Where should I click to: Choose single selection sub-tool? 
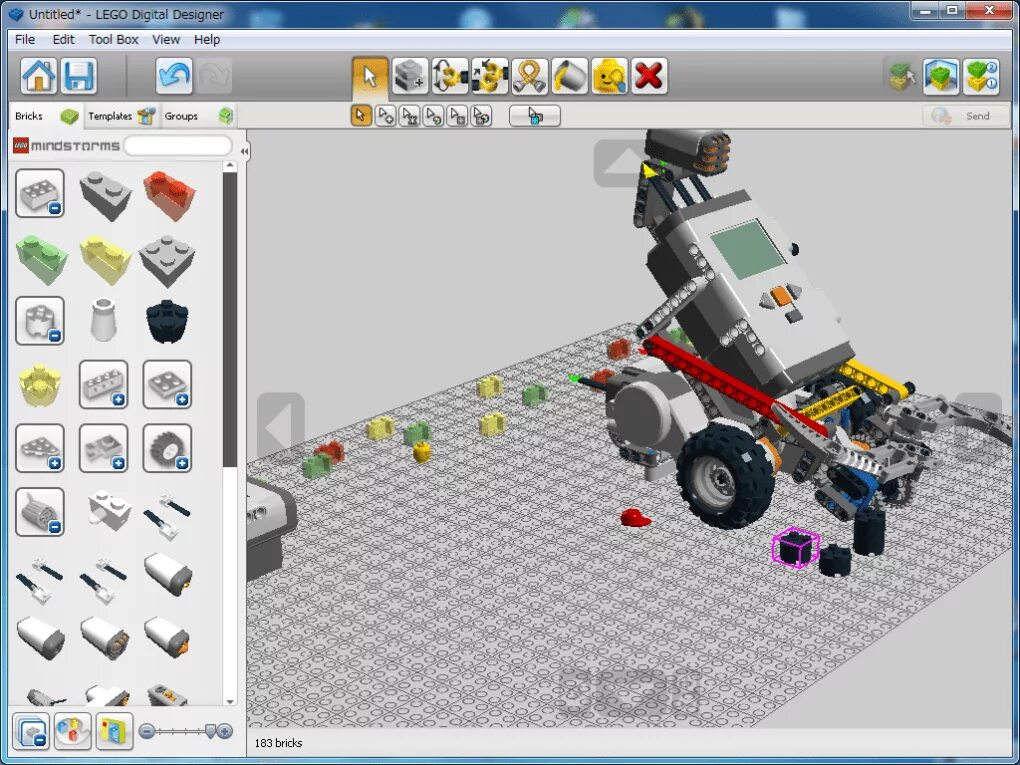click(361, 116)
